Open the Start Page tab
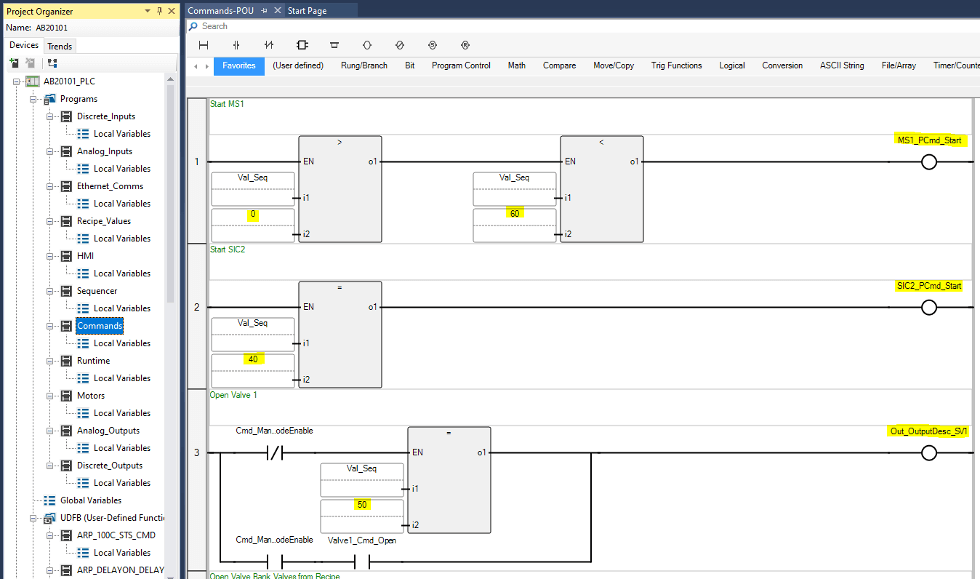 tap(307, 11)
